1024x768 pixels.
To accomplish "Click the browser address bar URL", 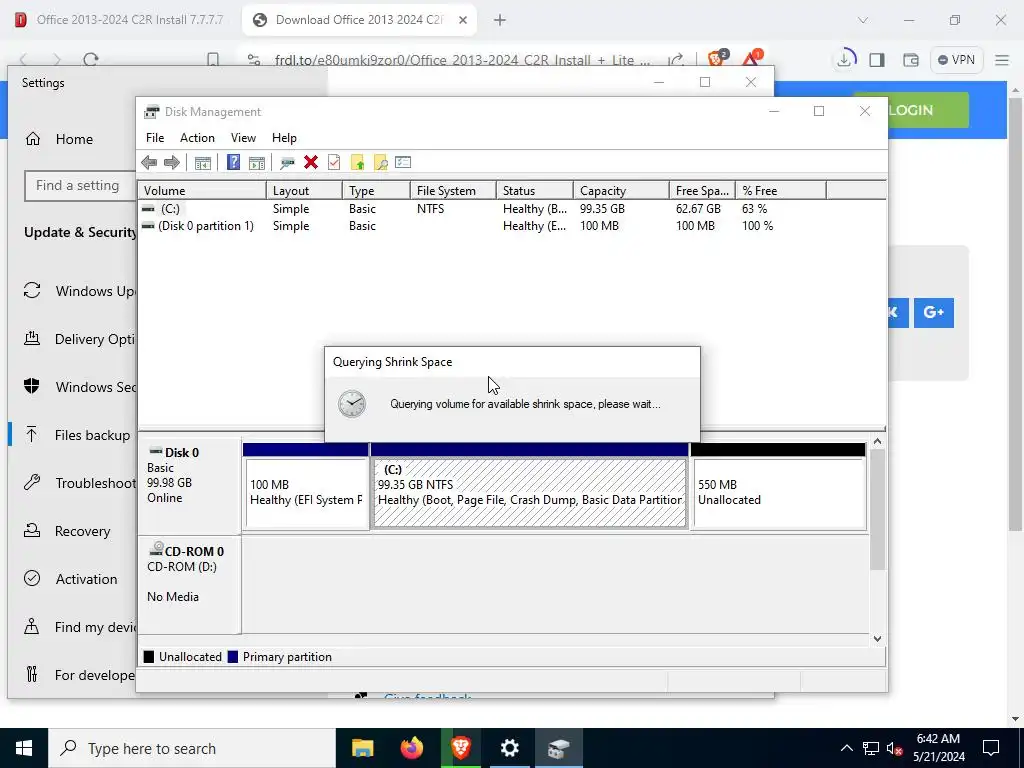I will [x=462, y=60].
